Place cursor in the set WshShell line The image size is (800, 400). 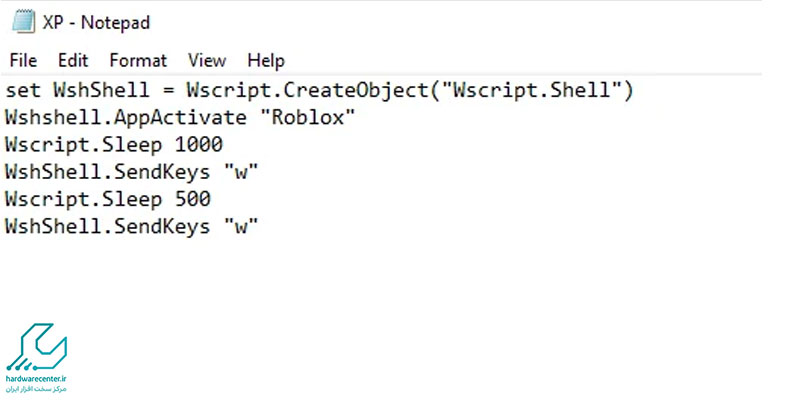(x=319, y=91)
